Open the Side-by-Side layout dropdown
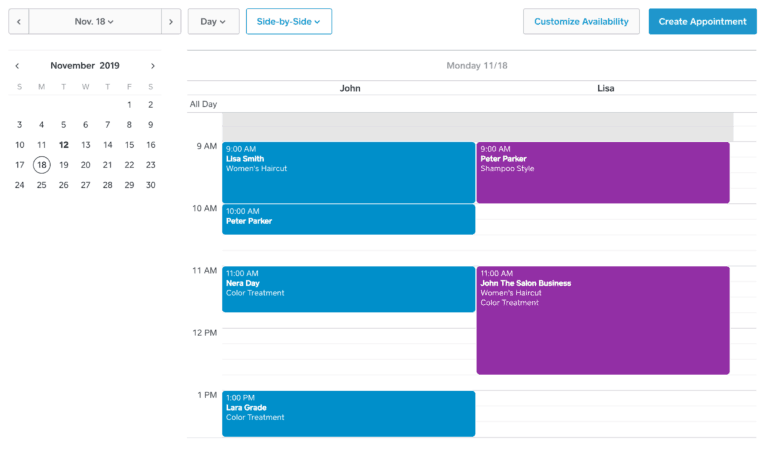768x451 pixels. 288,21
